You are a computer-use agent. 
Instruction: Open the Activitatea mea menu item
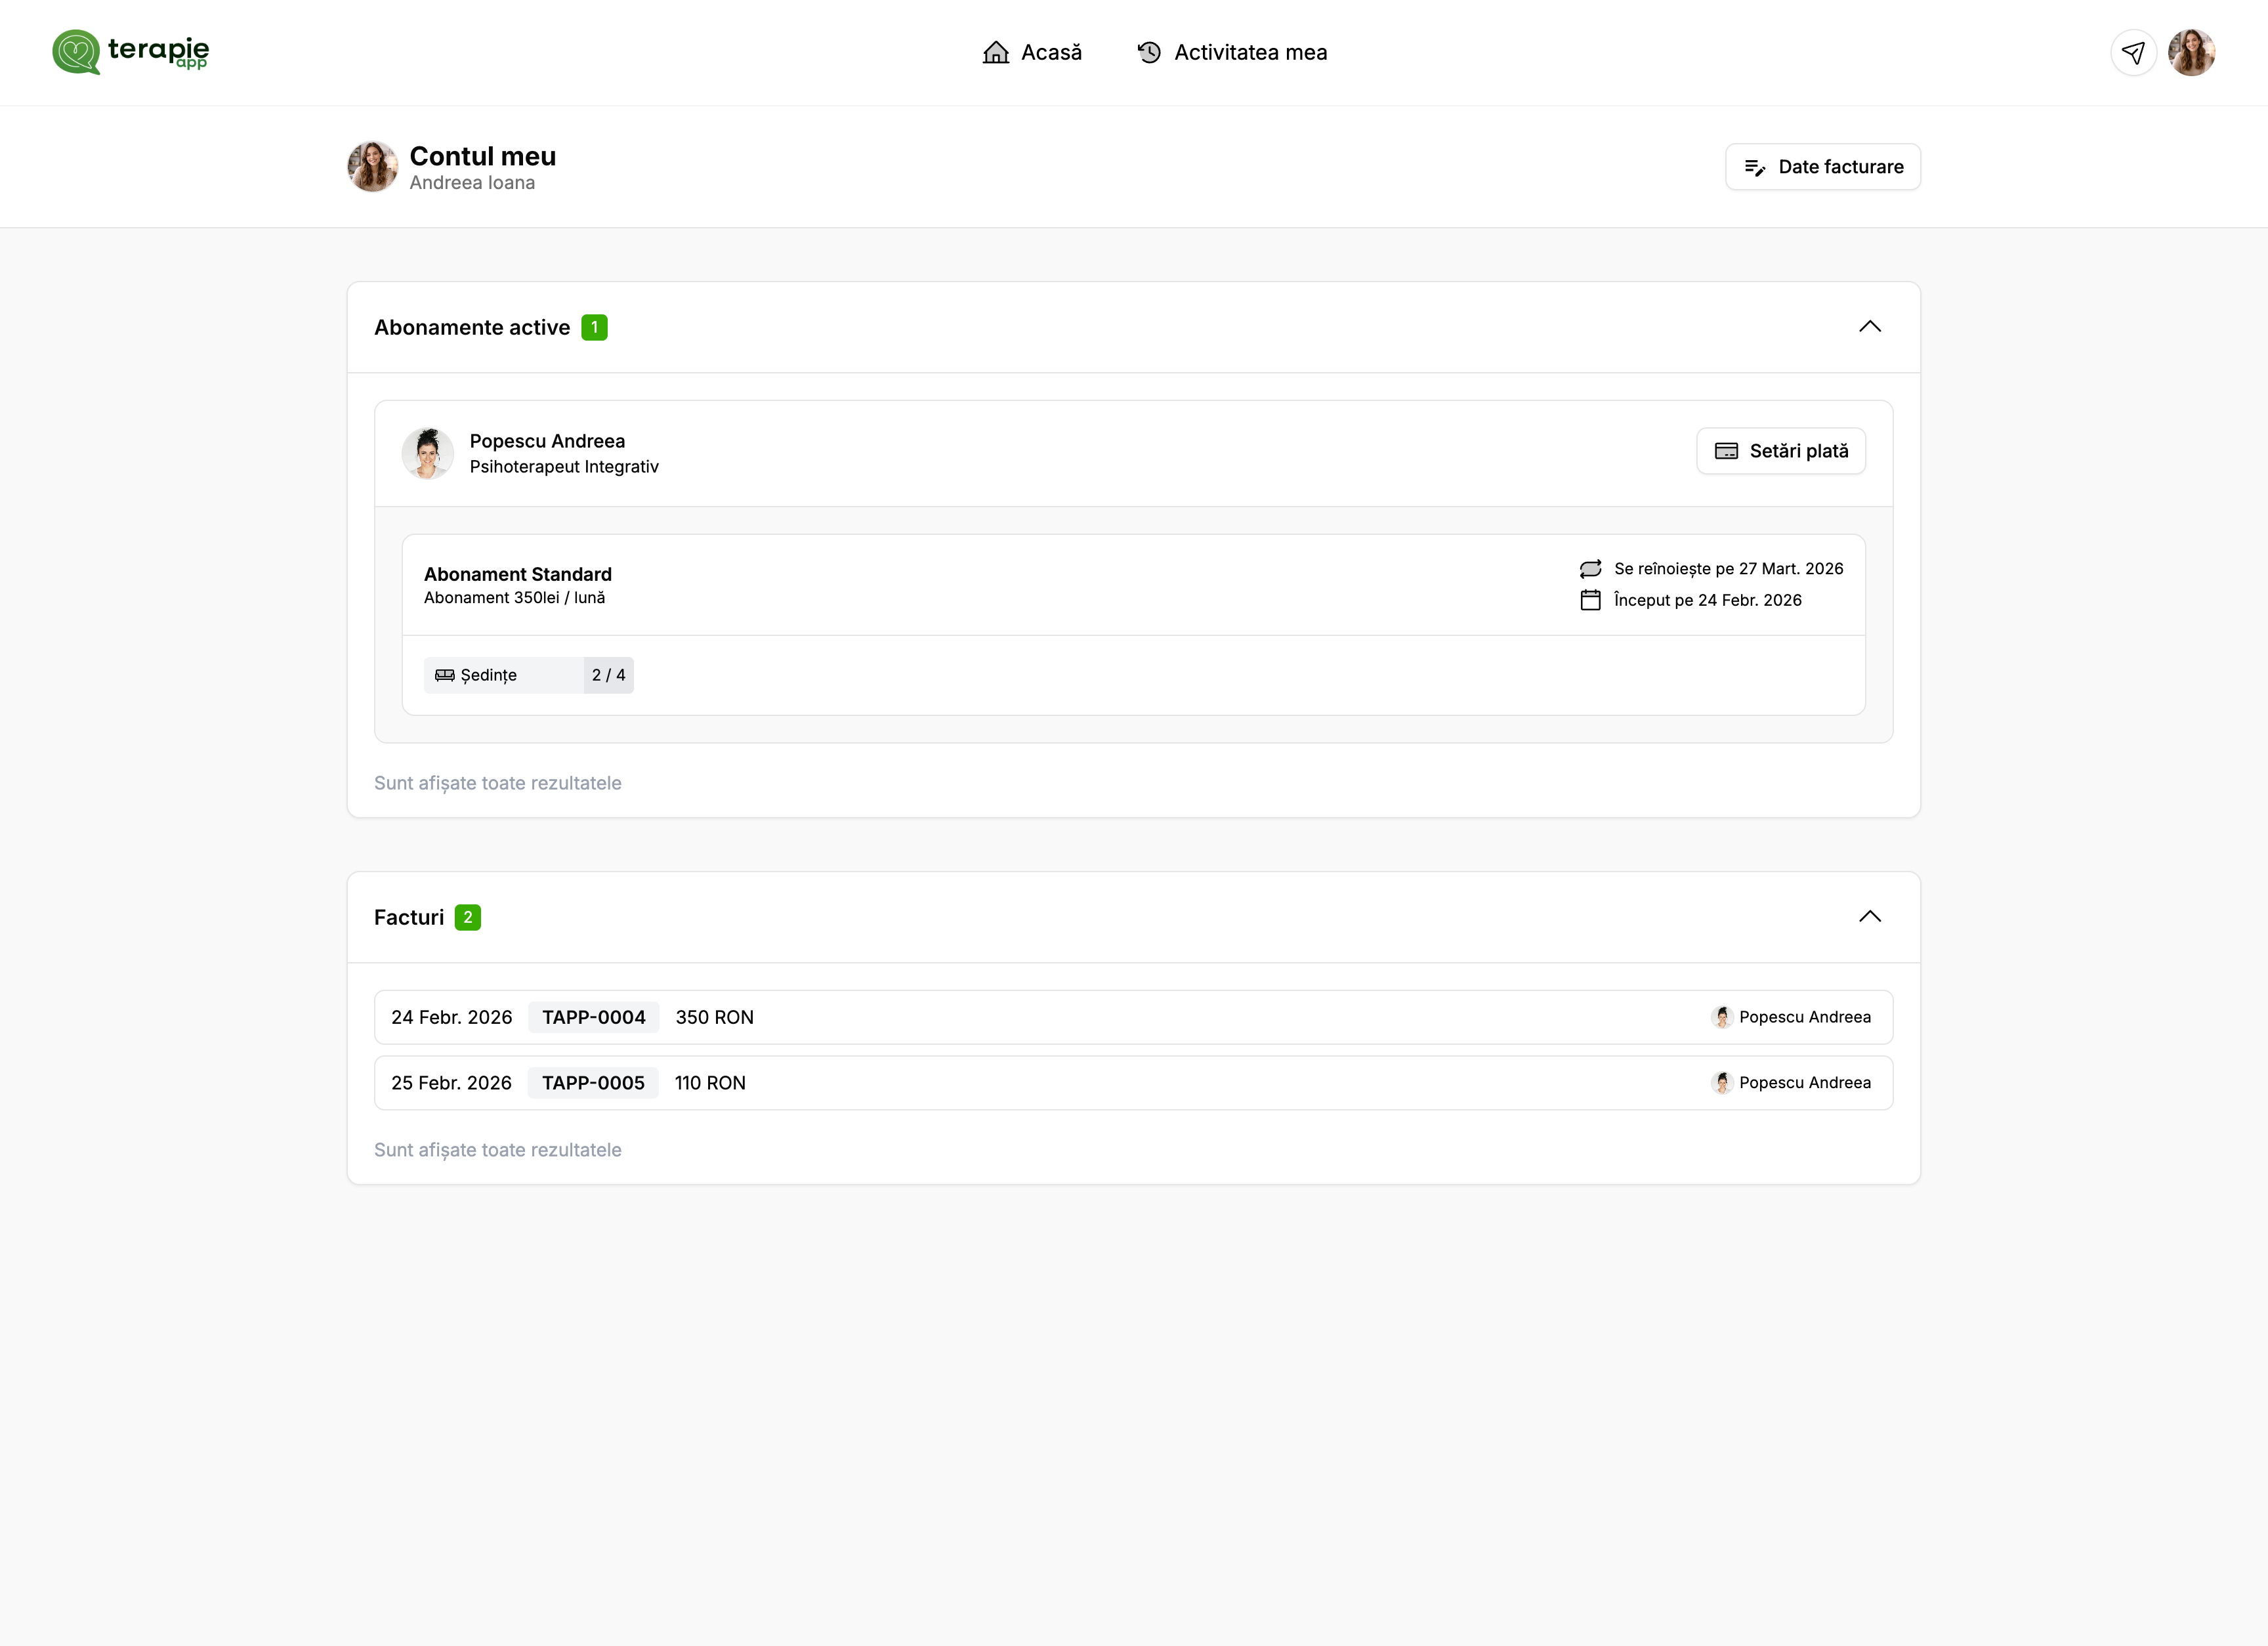click(1250, 52)
